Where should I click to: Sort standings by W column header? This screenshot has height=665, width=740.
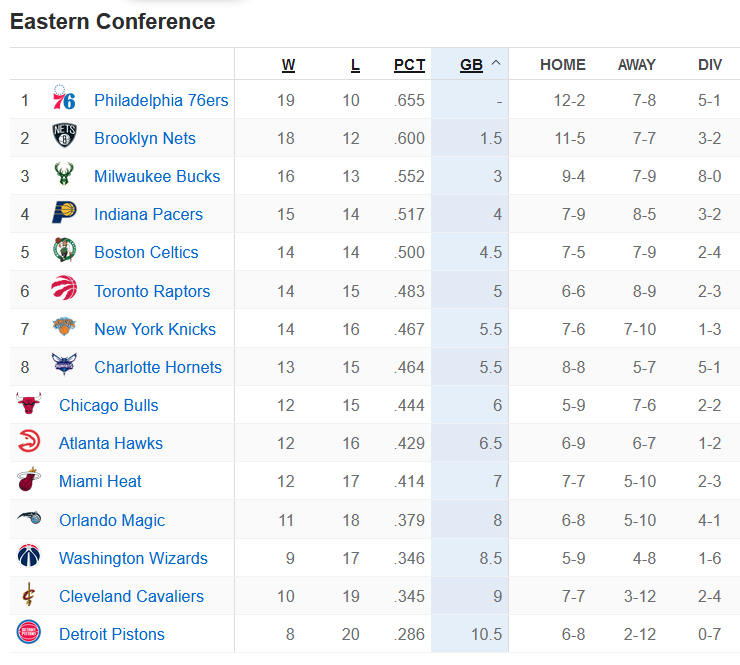coord(288,65)
